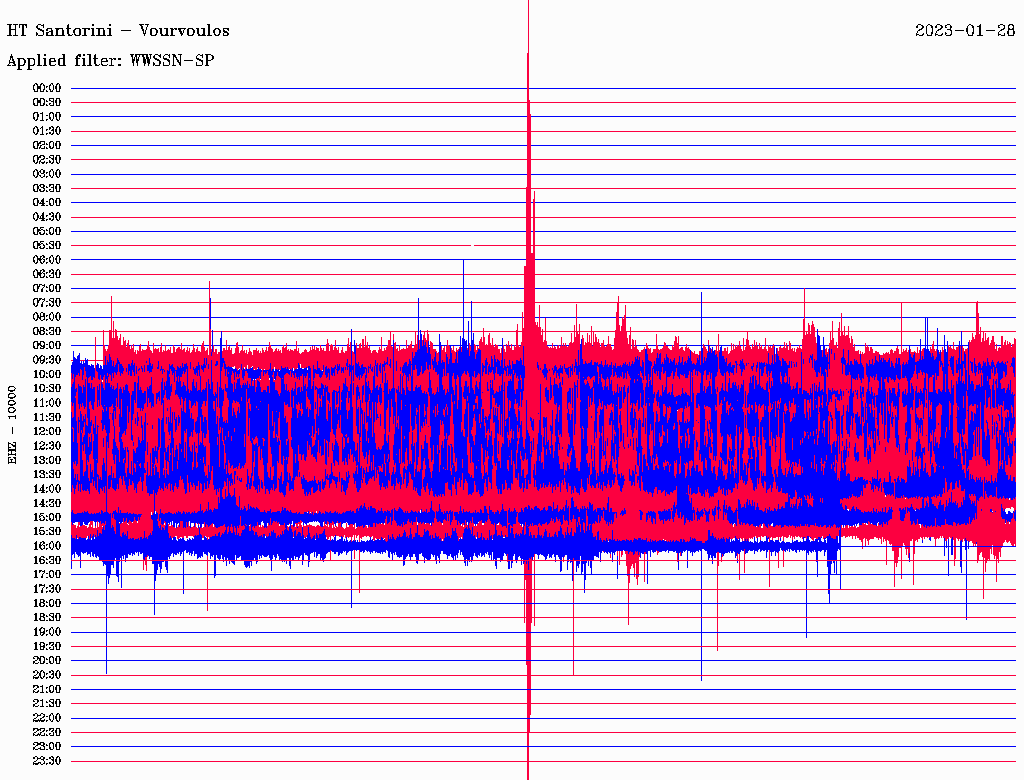Click the 02:30 time label
This screenshot has width=1024, height=780.
(x=47, y=159)
